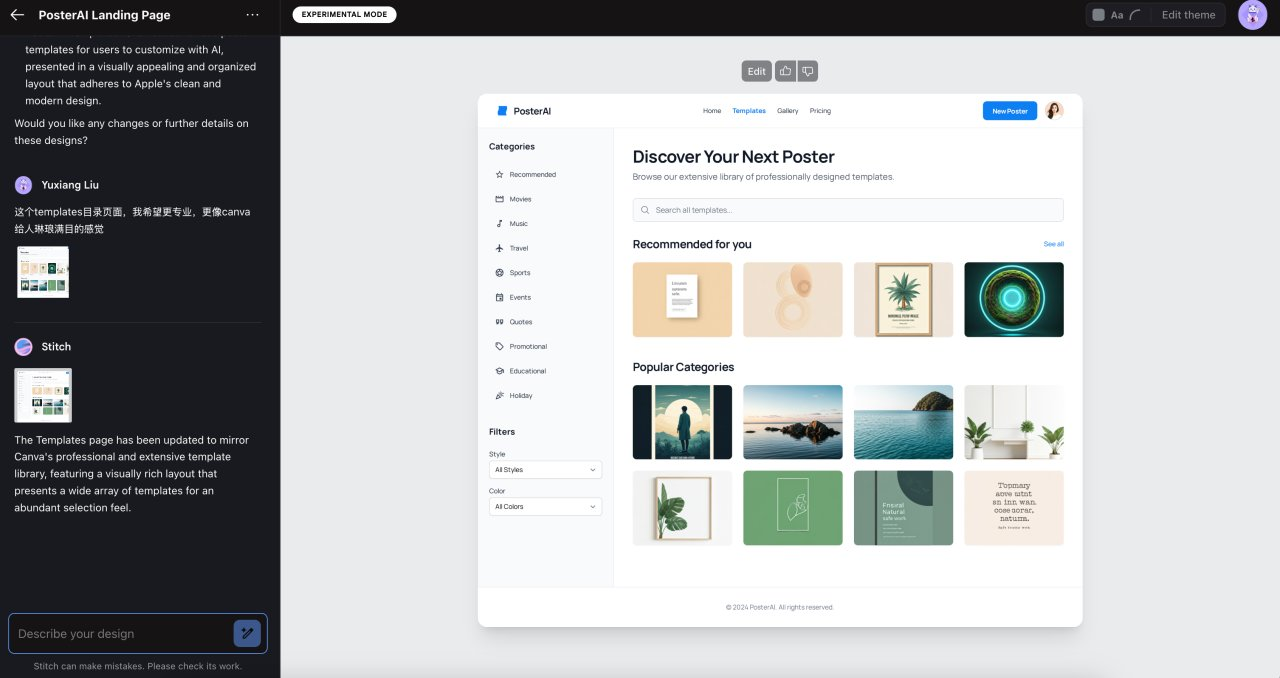Follow the See all link

coord(1053,244)
